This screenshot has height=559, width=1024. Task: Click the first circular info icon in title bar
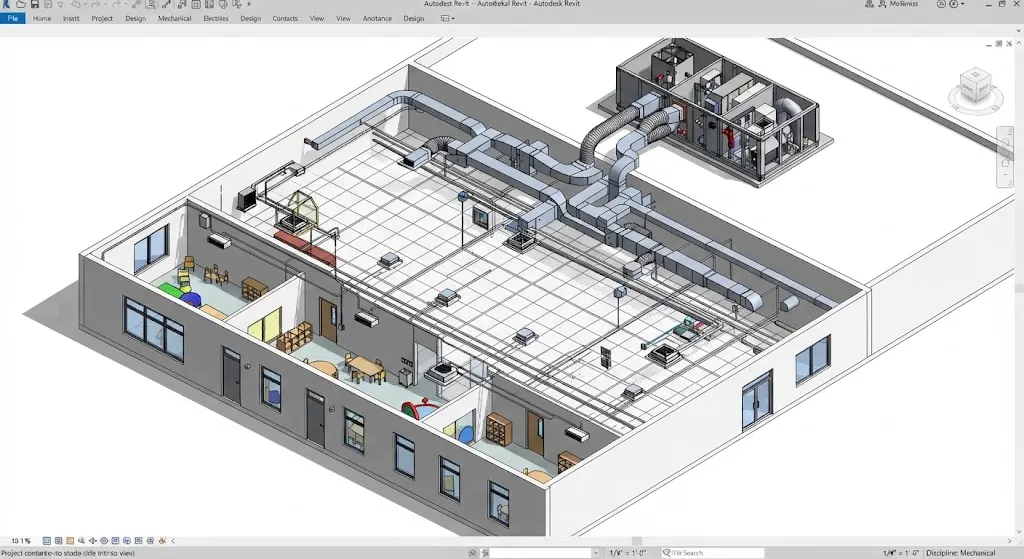[x=941, y=4]
